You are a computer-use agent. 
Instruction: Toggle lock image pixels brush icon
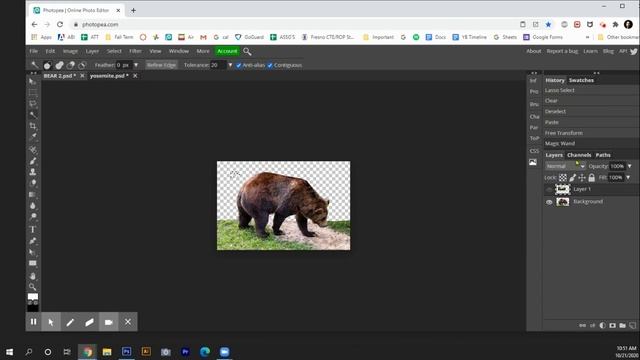click(573, 178)
